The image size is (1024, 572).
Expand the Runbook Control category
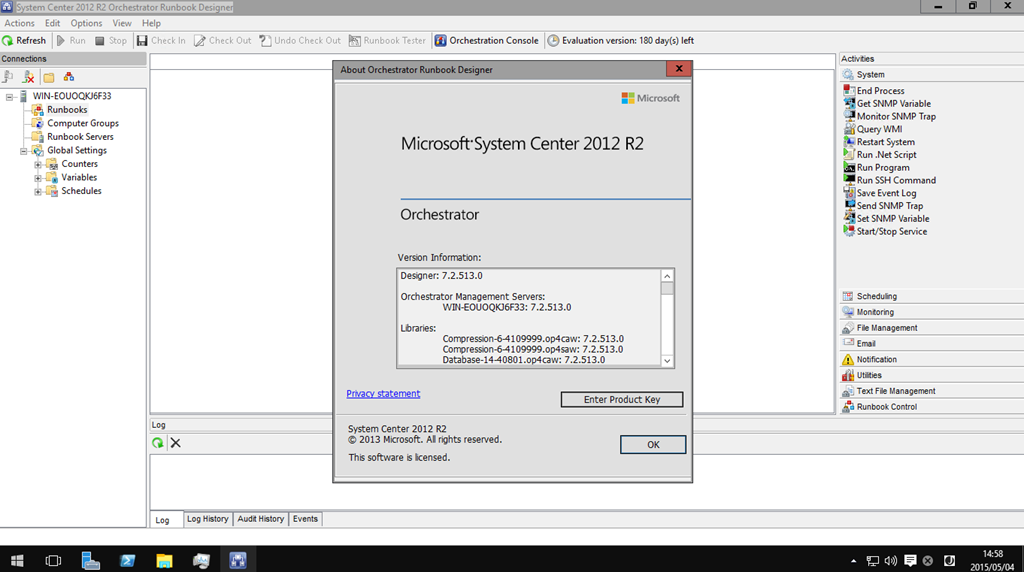[931, 406]
